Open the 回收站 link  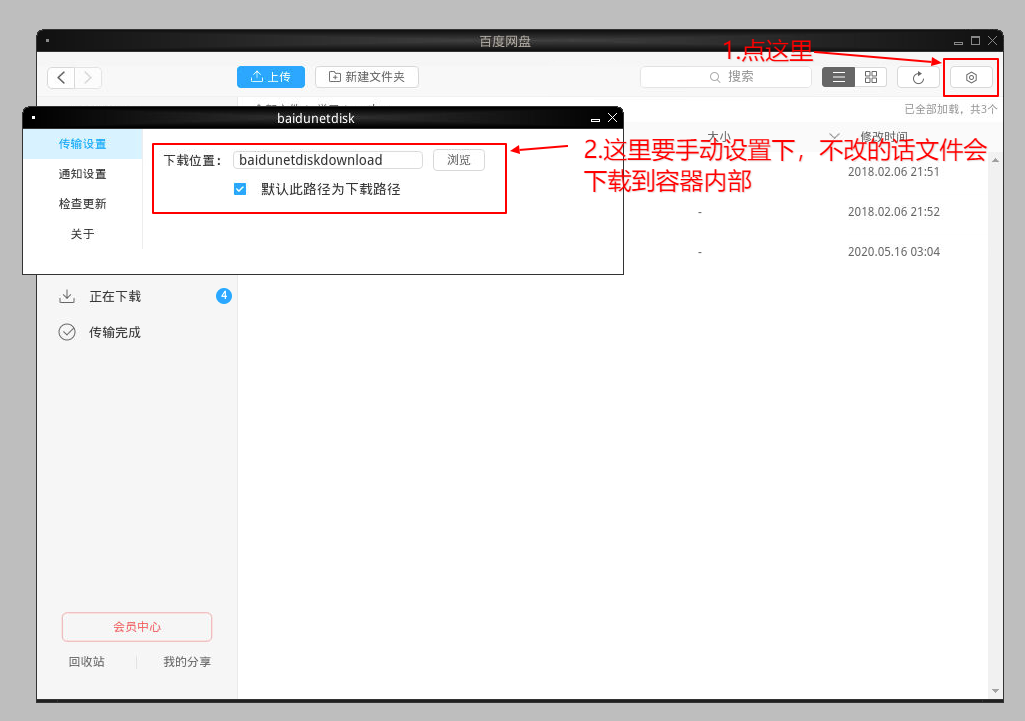coord(86,662)
